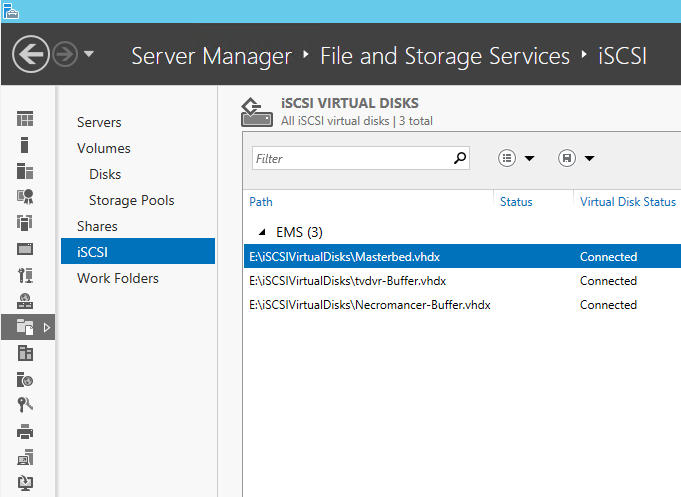This screenshot has height=497, width=681.
Task: Click 'All iSCSI virtual disks | 3 total' text
Action: click(357, 121)
